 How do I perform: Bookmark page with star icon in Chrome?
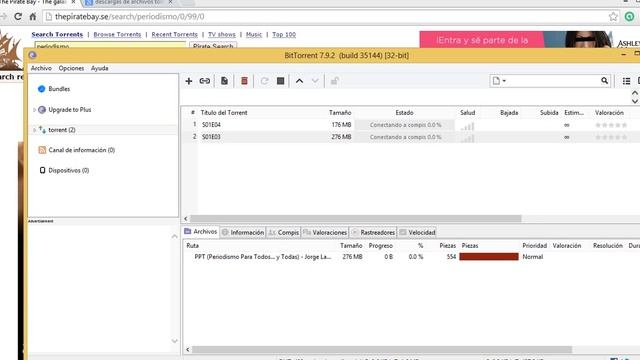coord(613,17)
